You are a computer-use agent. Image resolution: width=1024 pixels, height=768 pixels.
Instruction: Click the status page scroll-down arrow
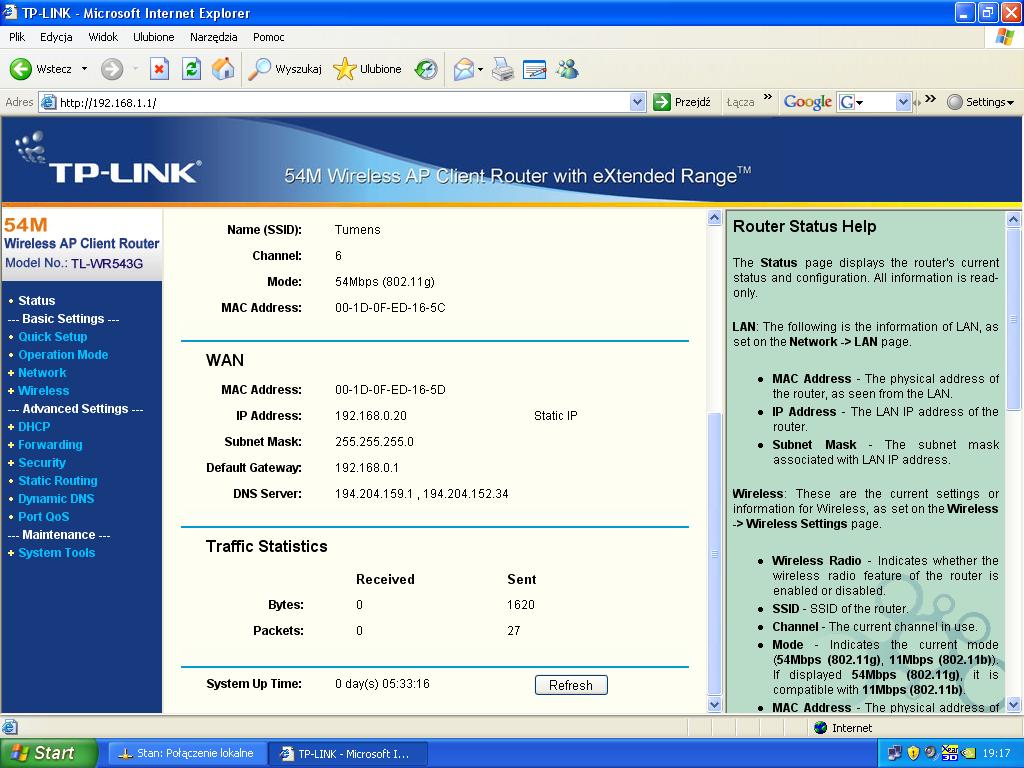(x=714, y=705)
